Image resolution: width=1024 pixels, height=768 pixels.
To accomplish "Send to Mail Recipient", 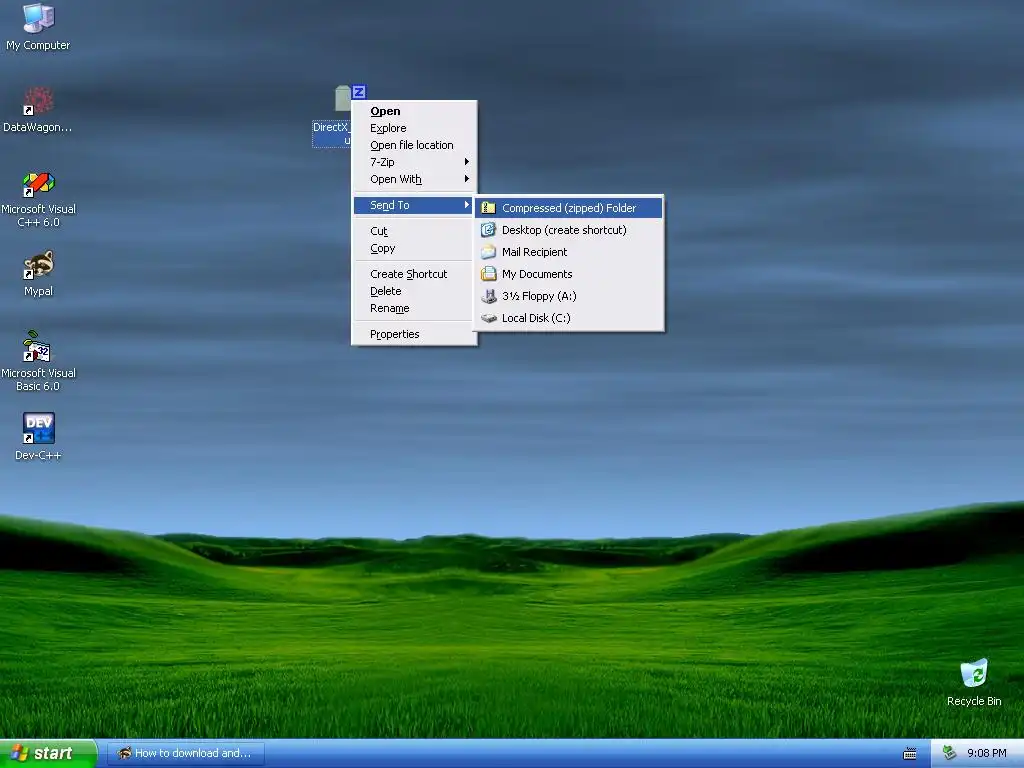I will [569, 252].
